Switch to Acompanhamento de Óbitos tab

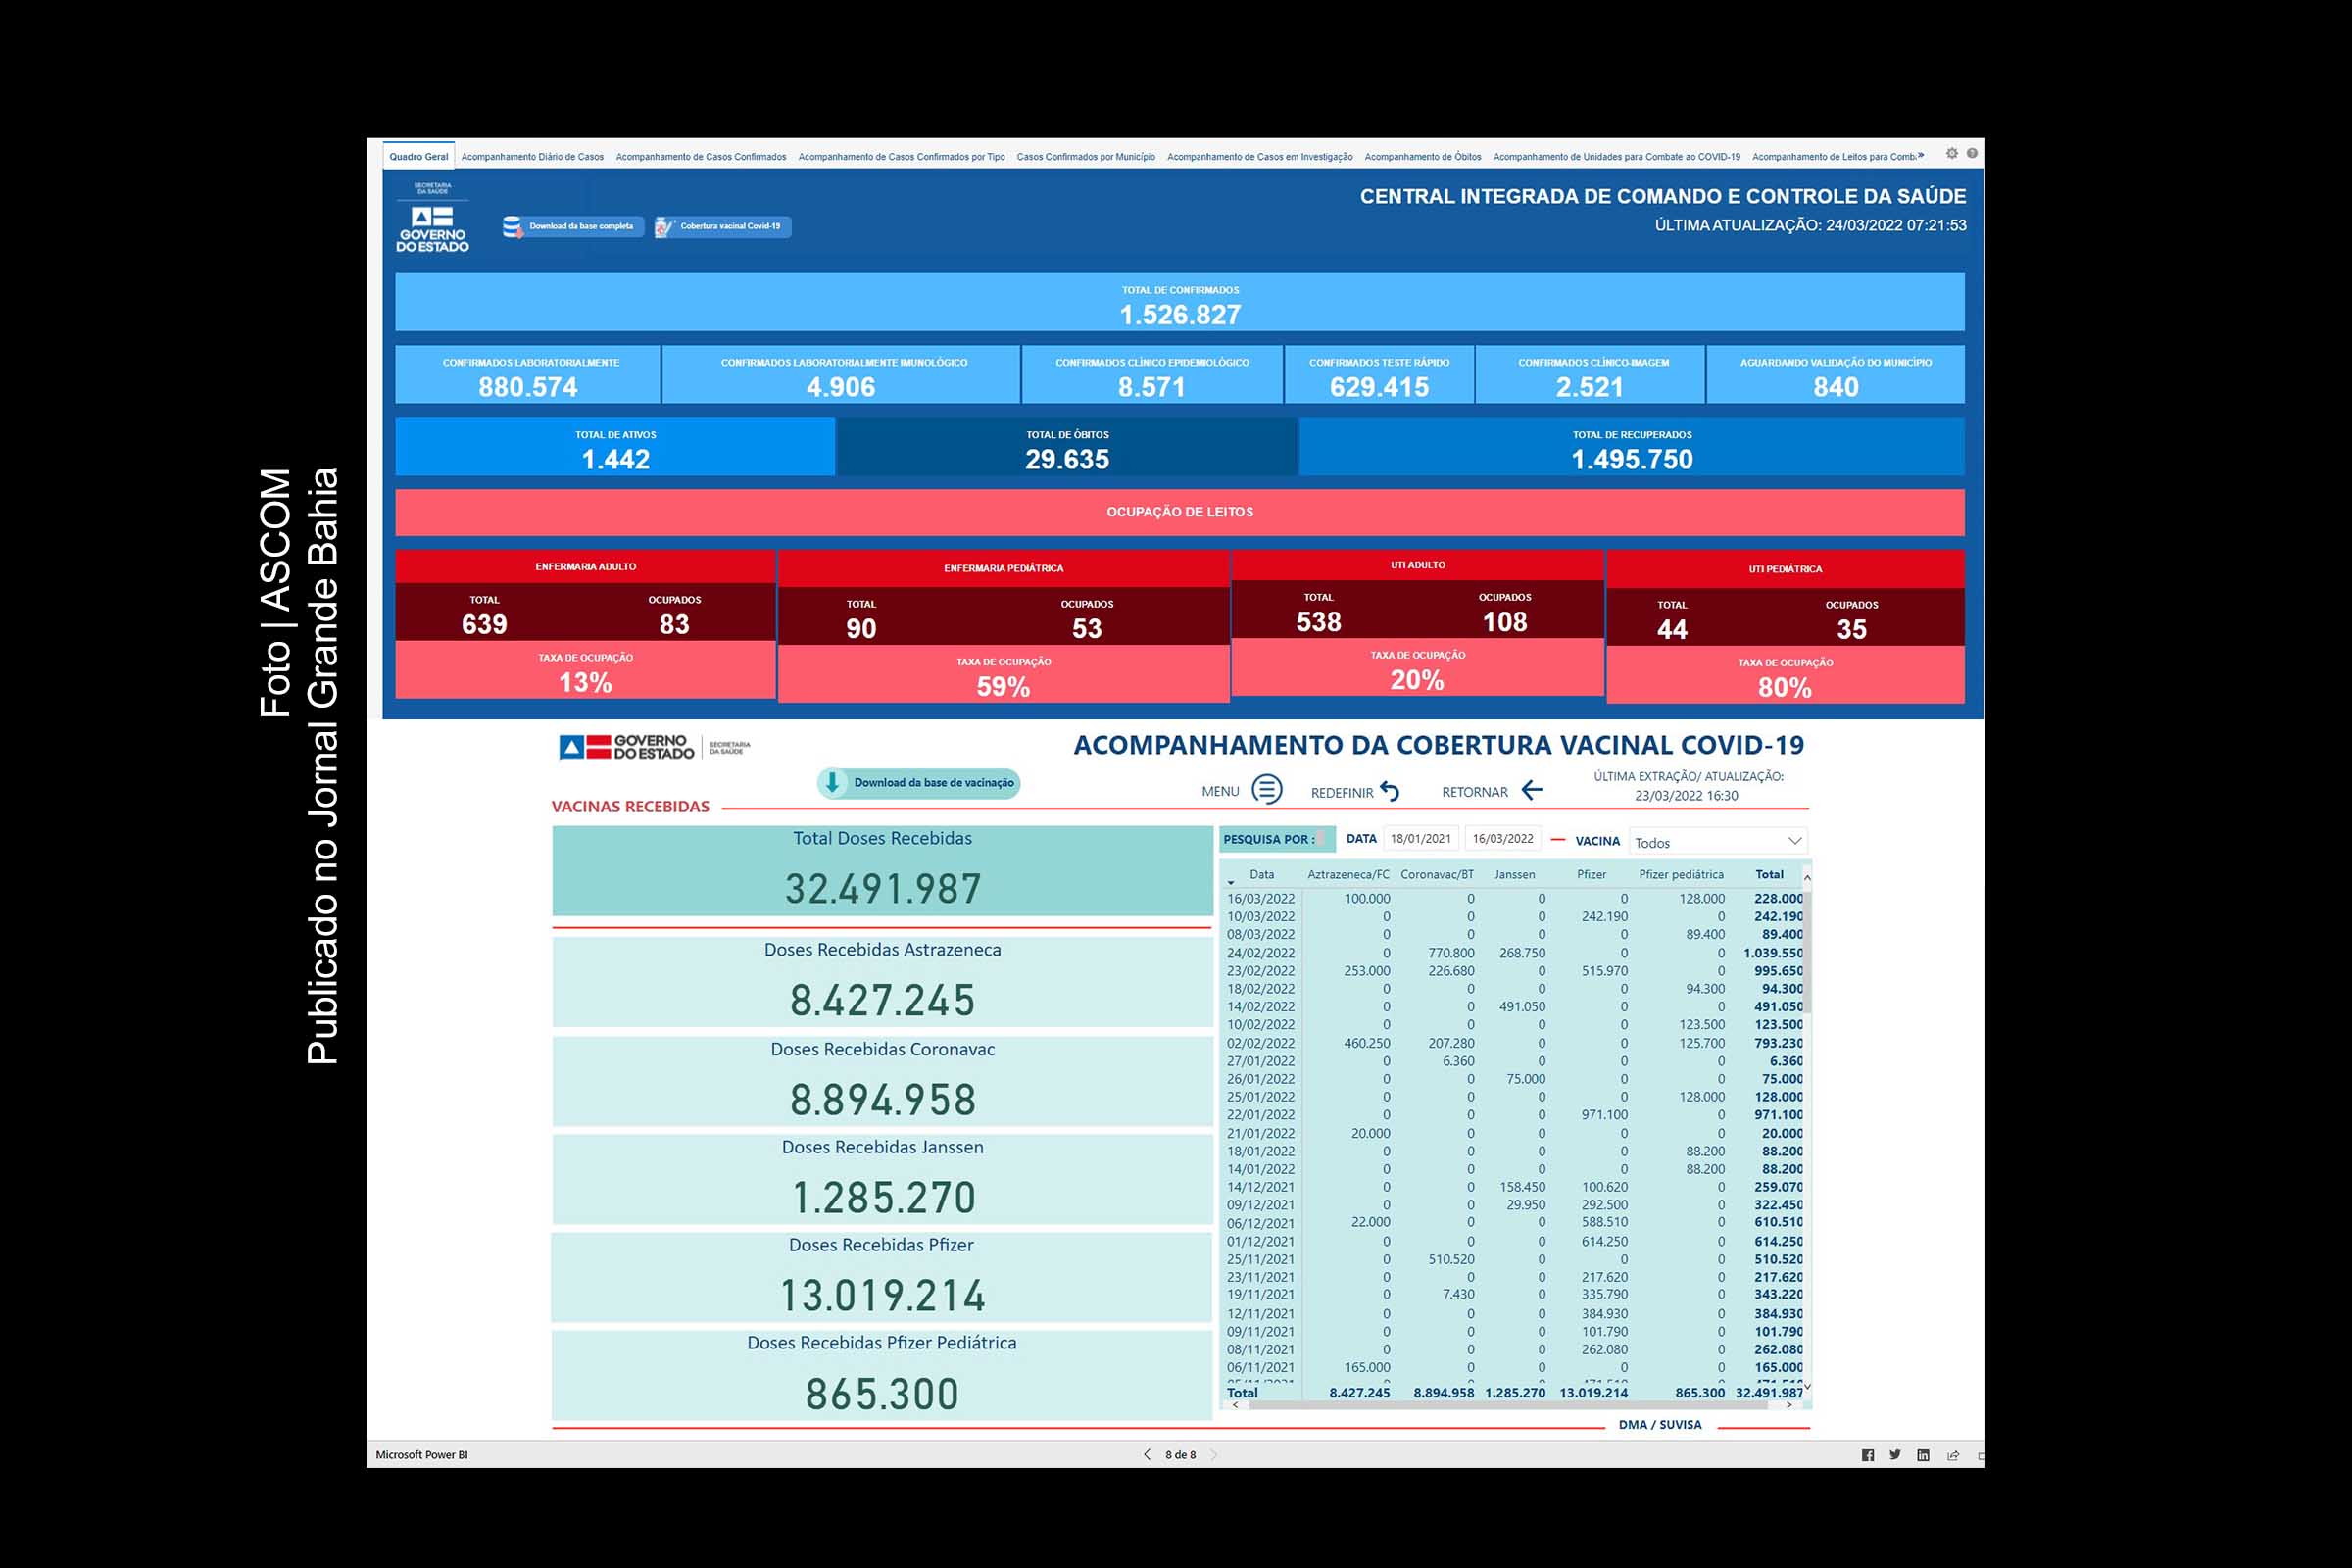coord(1422,157)
